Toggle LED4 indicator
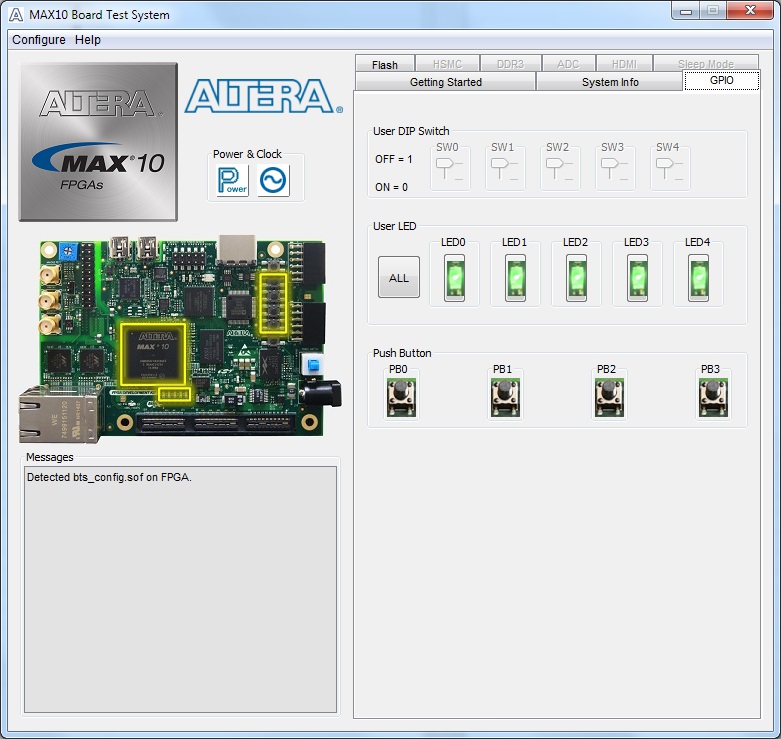This screenshot has width=781, height=739. 698,277
